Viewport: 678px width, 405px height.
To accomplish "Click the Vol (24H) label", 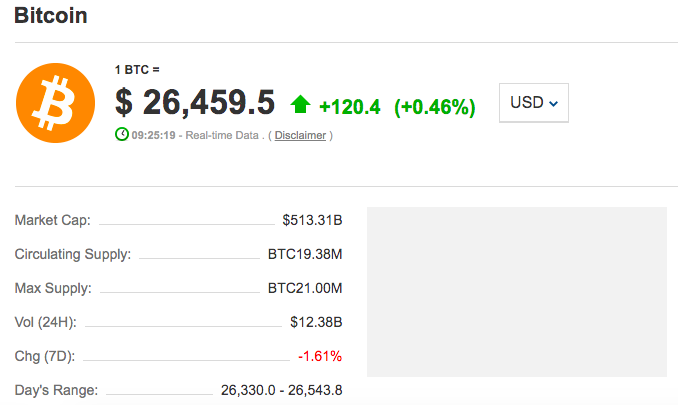I will [46, 322].
